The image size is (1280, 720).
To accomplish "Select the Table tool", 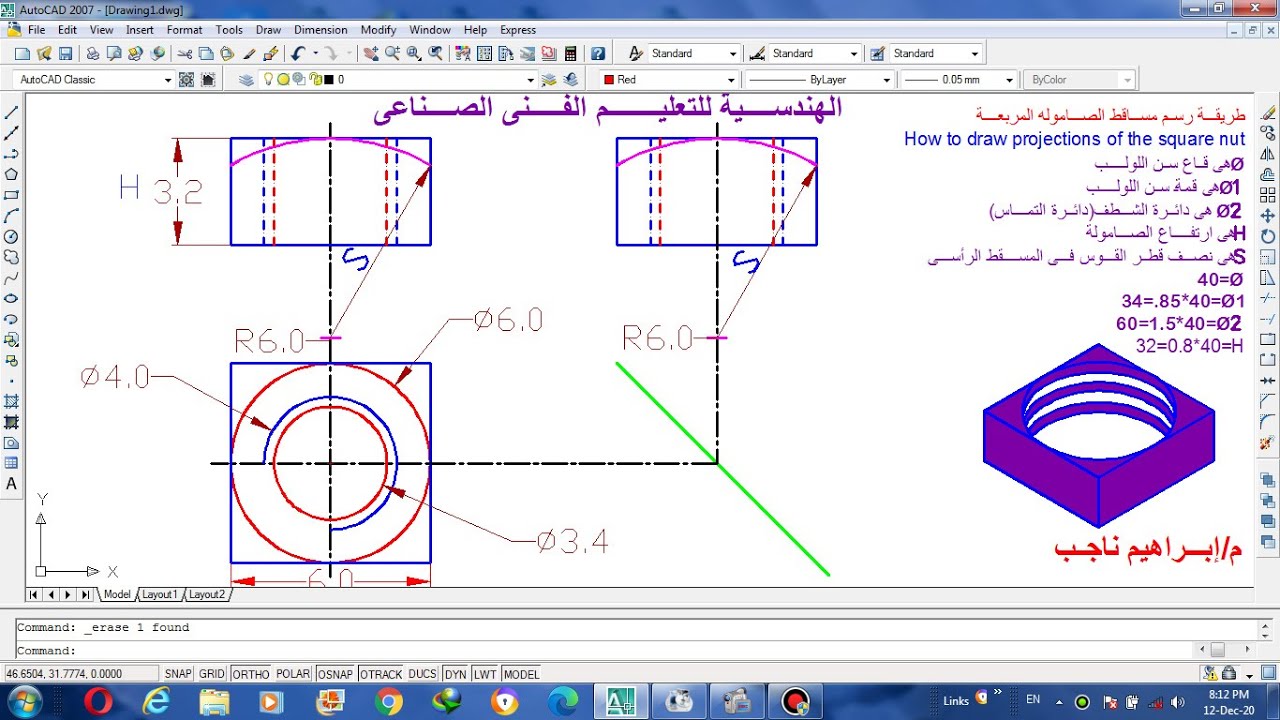I will point(12,463).
